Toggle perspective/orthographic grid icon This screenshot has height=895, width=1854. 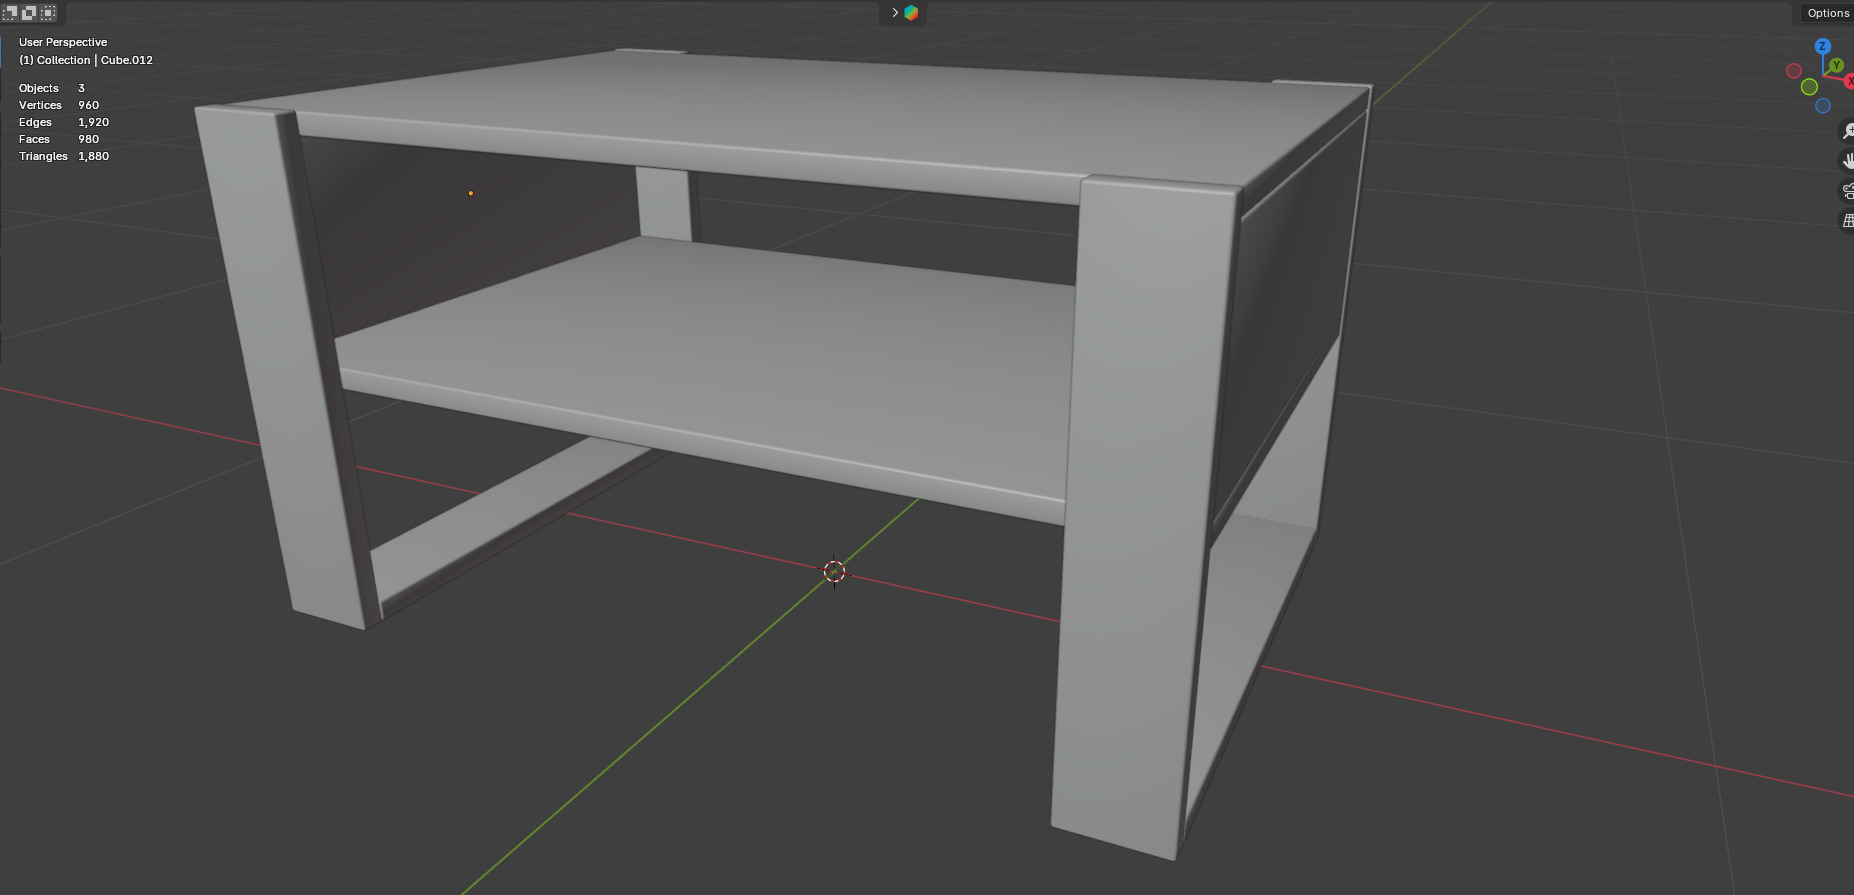coord(1848,220)
